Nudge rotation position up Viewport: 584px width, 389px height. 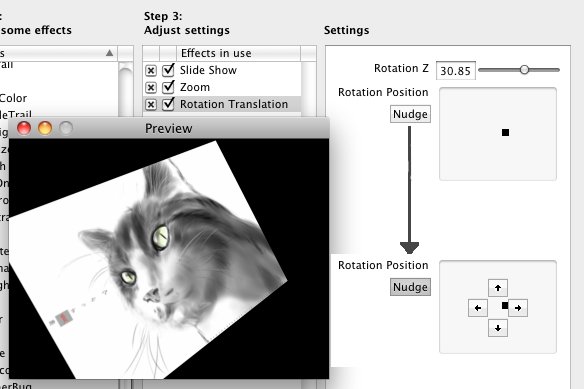[x=498, y=288]
